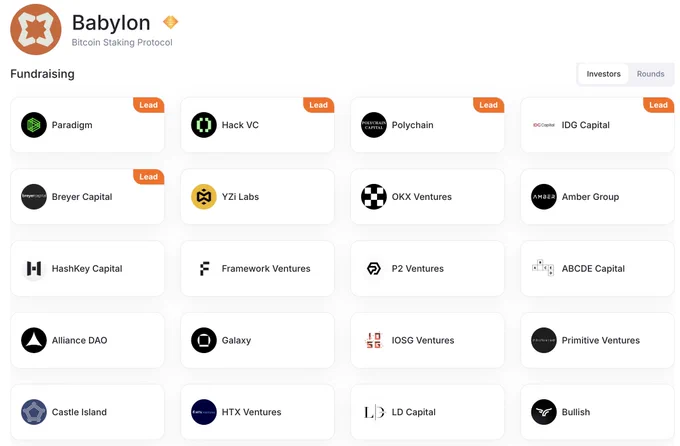Switch to the Investors tab

click(x=603, y=74)
